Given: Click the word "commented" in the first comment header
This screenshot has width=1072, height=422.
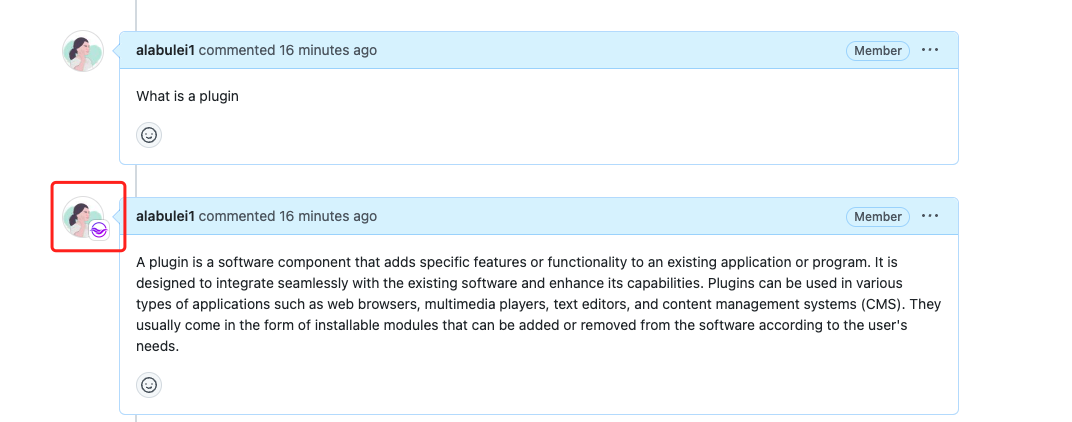Looking at the screenshot, I should [x=236, y=50].
